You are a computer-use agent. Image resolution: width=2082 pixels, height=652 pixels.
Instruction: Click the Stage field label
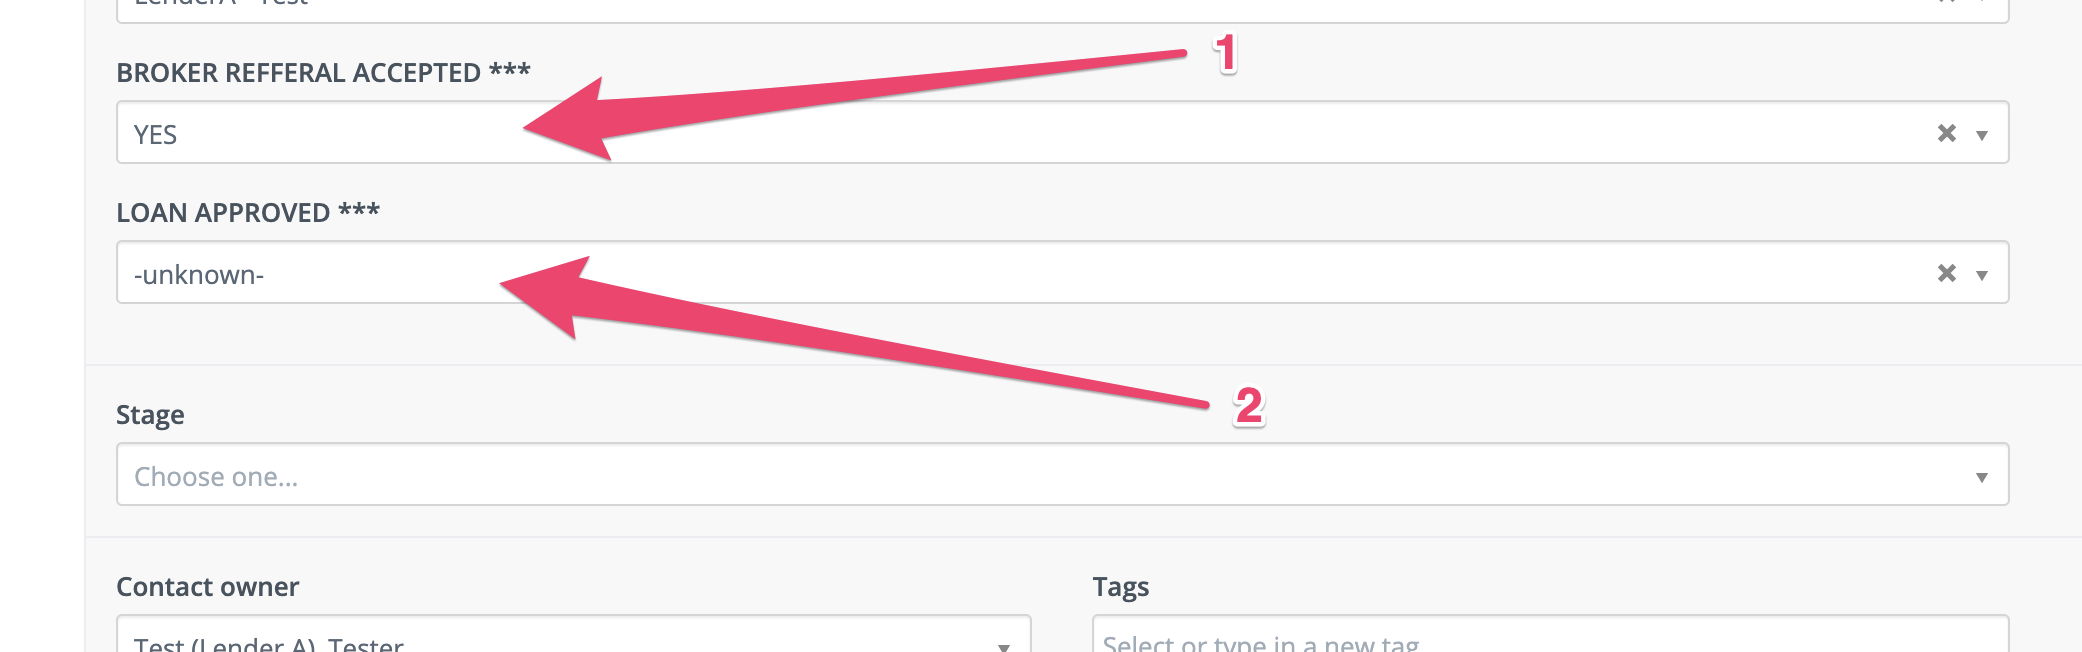[150, 415]
